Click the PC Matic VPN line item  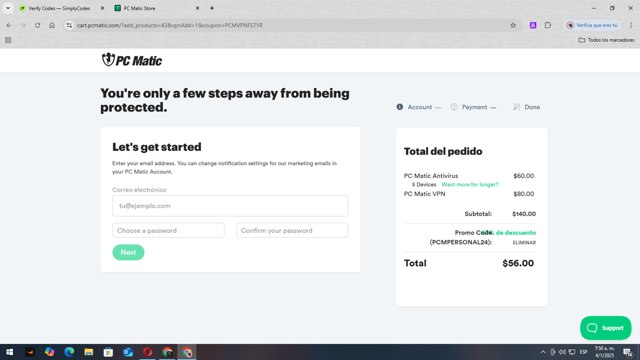click(424, 194)
